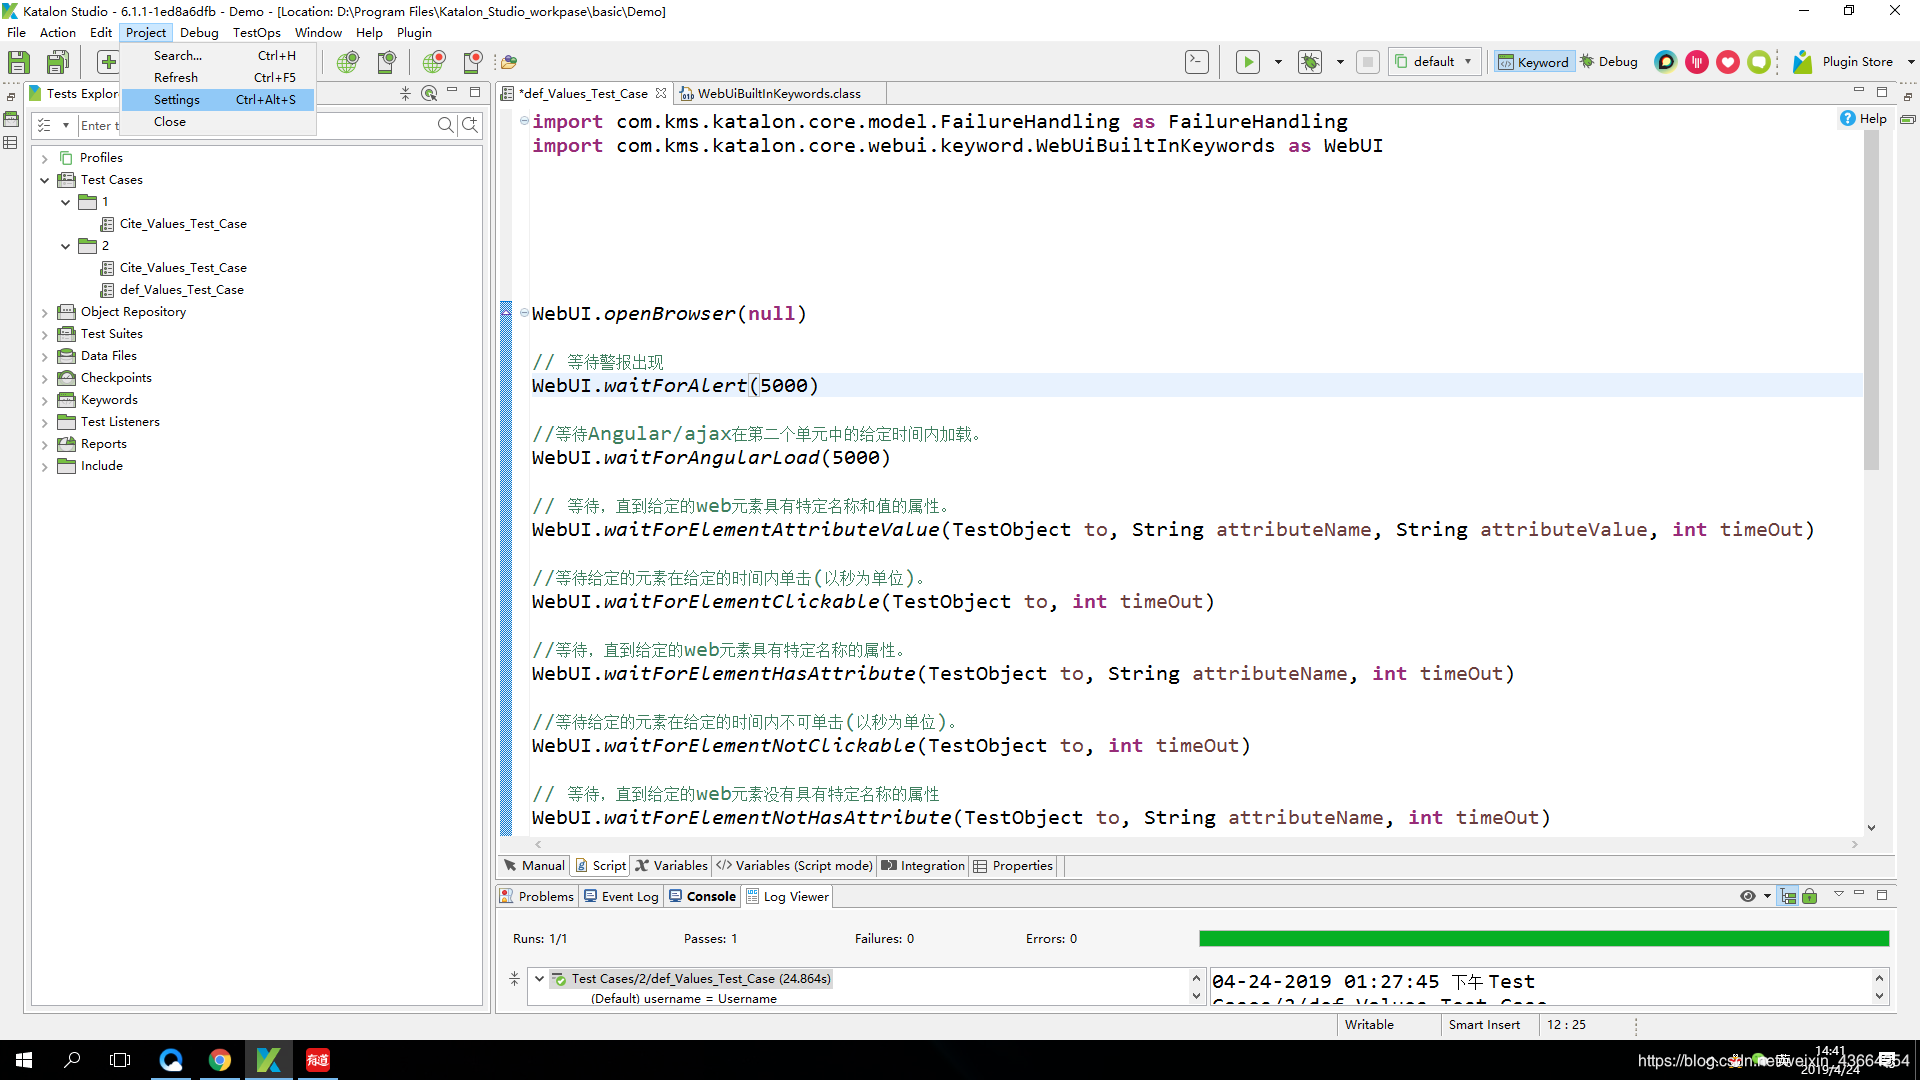The width and height of the screenshot is (1920, 1080).
Task: Click the explorer search filter field
Action: [x=255, y=125]
